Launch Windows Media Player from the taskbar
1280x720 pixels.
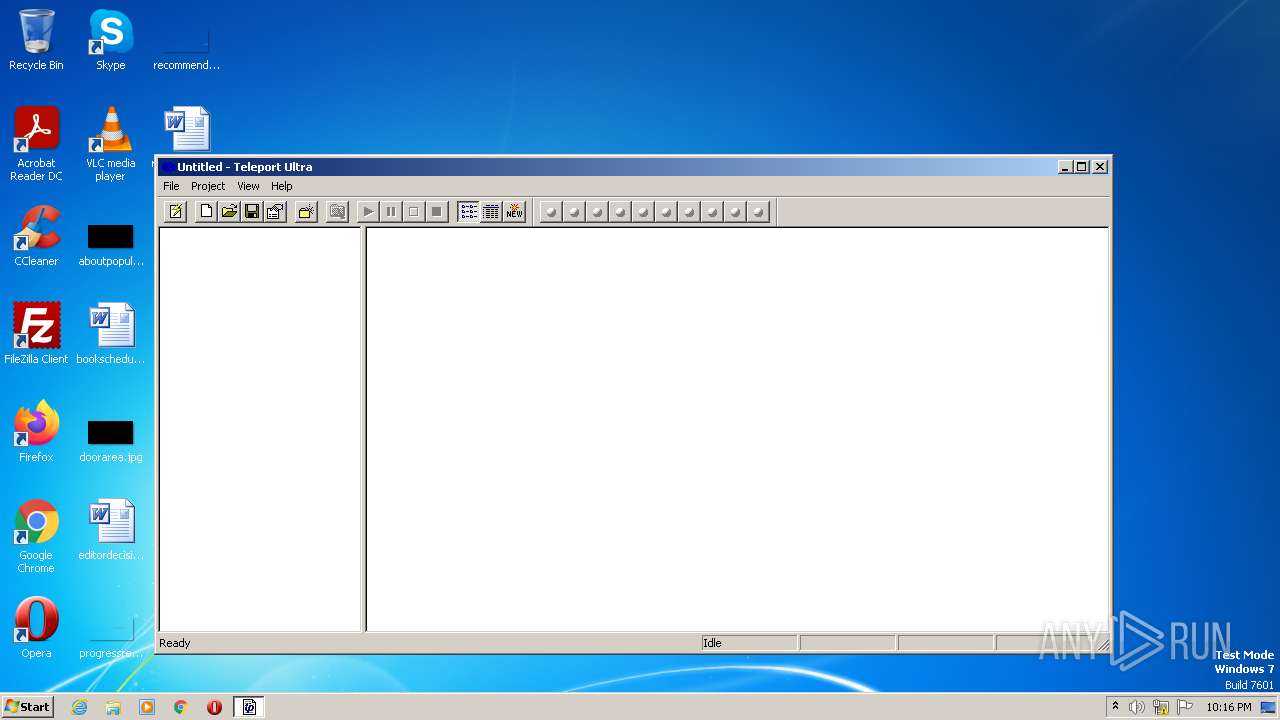(147, 707)
